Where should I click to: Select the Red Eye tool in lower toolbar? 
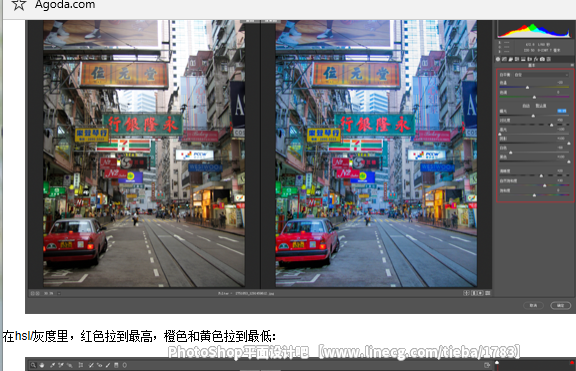100,365
